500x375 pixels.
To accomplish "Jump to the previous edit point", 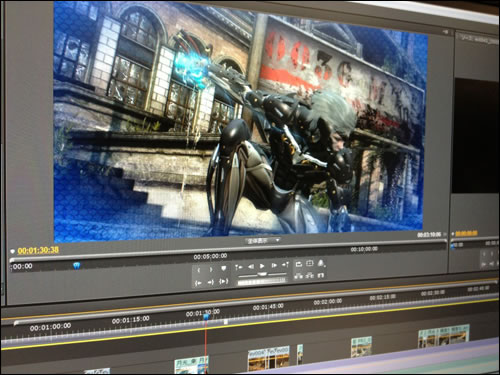I will tap(239, 267).
